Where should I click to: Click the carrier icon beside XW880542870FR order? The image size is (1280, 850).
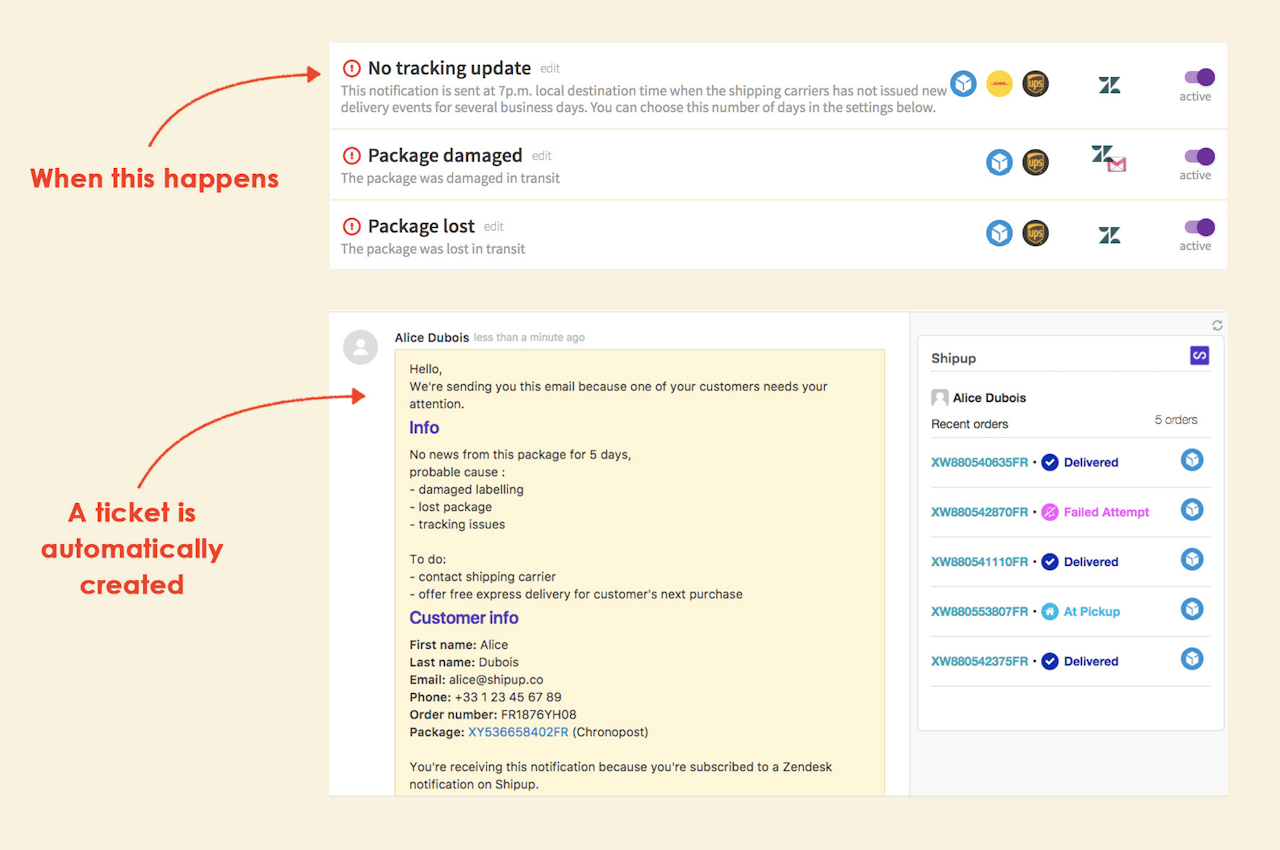(1192, 510)
